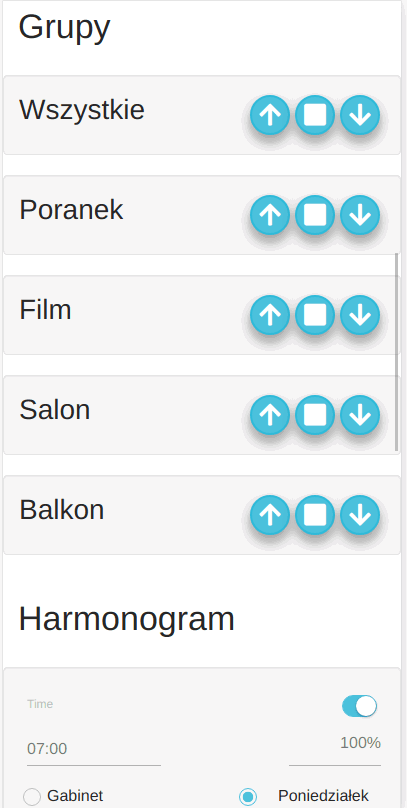Screen dimensions: 407x808
Task: Lower the Salon group blinds
Action: tap(360, 415)
